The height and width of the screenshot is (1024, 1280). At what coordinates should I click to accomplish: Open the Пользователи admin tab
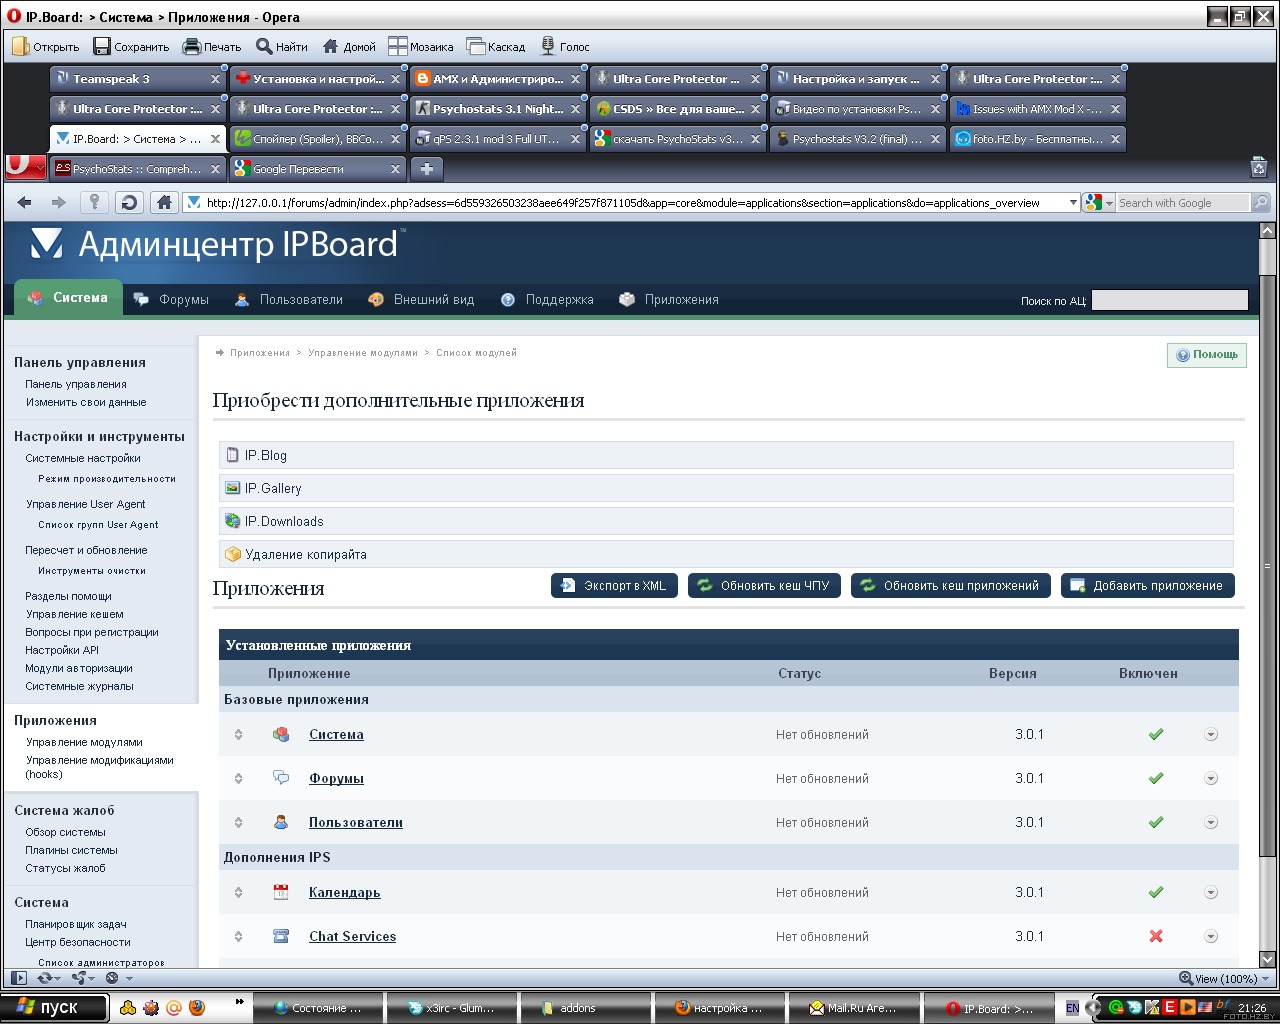point(289,299)
